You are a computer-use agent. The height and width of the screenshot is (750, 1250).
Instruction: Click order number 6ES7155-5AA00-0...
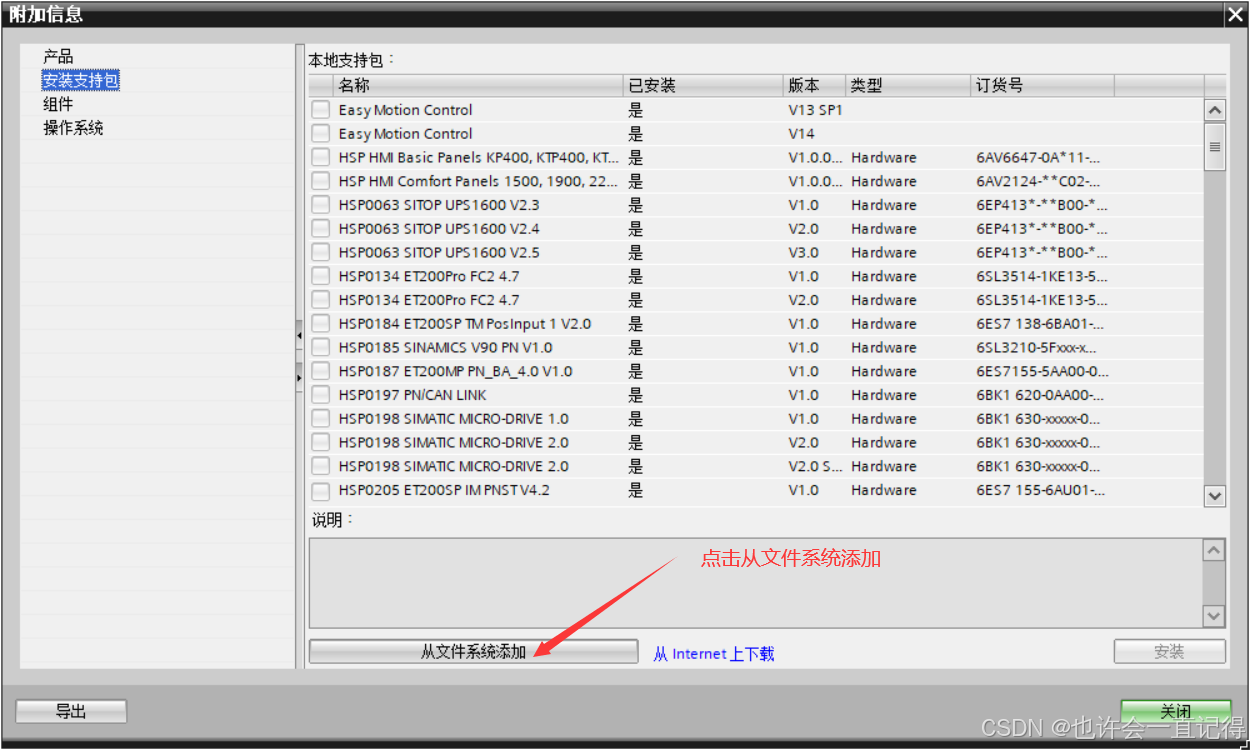pos(1042,372)
